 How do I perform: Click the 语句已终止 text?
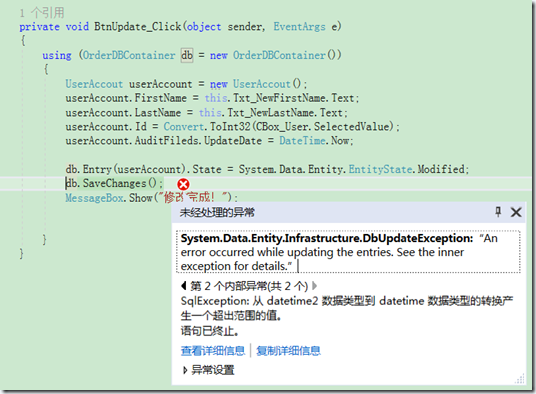tap(210, 330)
